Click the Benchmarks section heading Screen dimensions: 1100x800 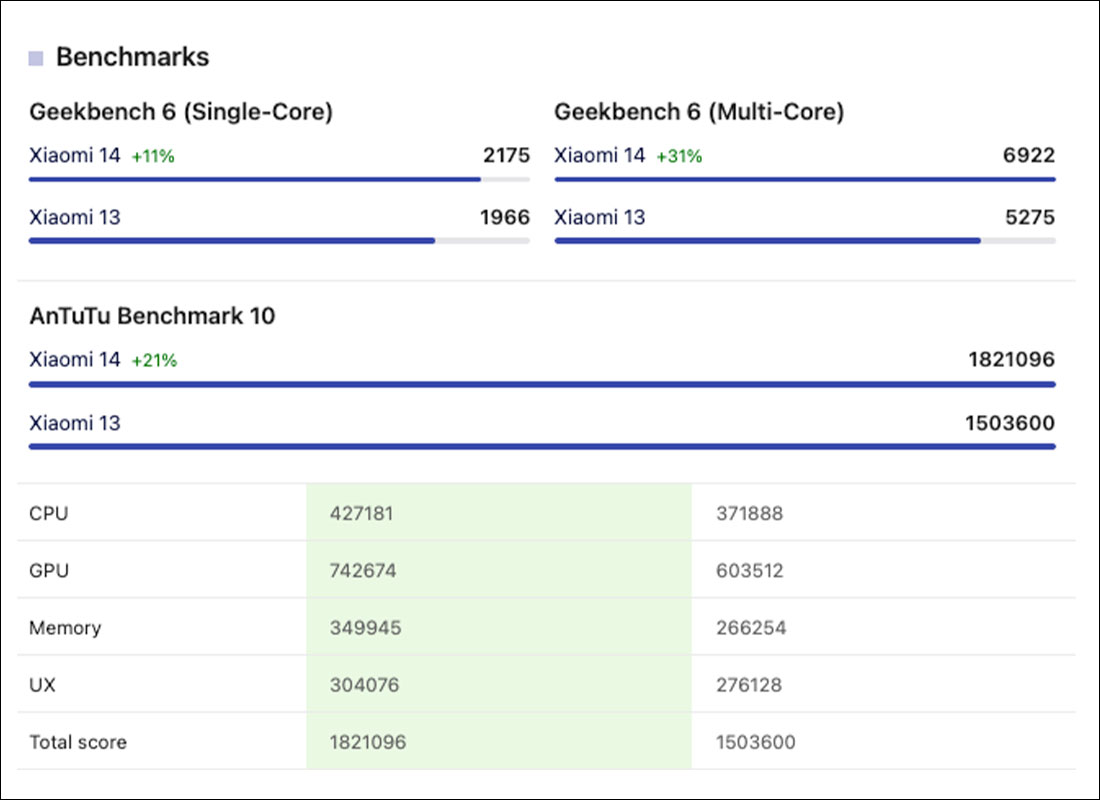tap(133, 58)
